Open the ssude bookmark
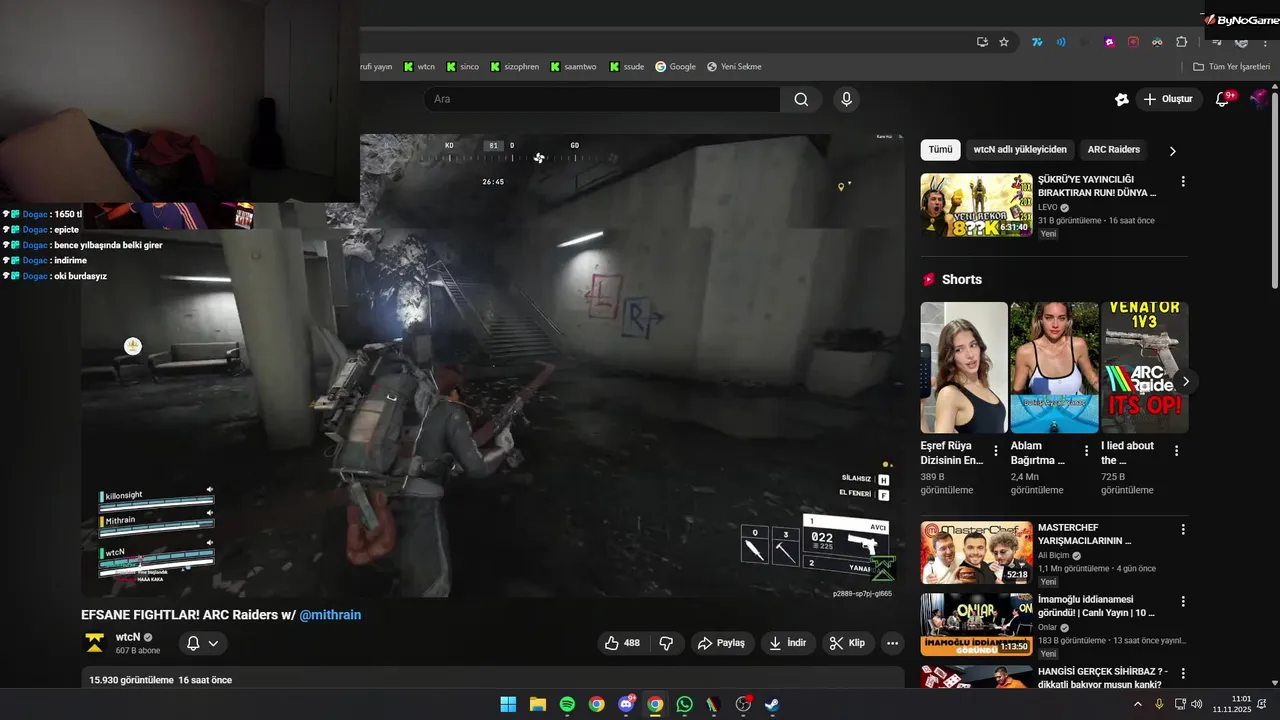This screenshot has width=1280, height=720. (x=626, y=67)
